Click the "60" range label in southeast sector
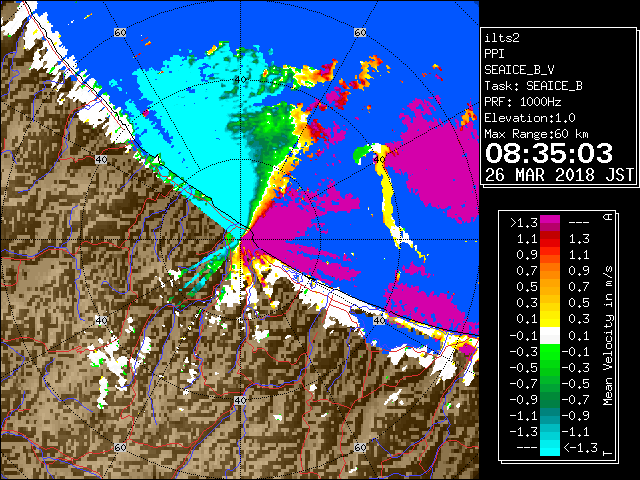This screenshot has width=640, height=480. pos(360,448)
